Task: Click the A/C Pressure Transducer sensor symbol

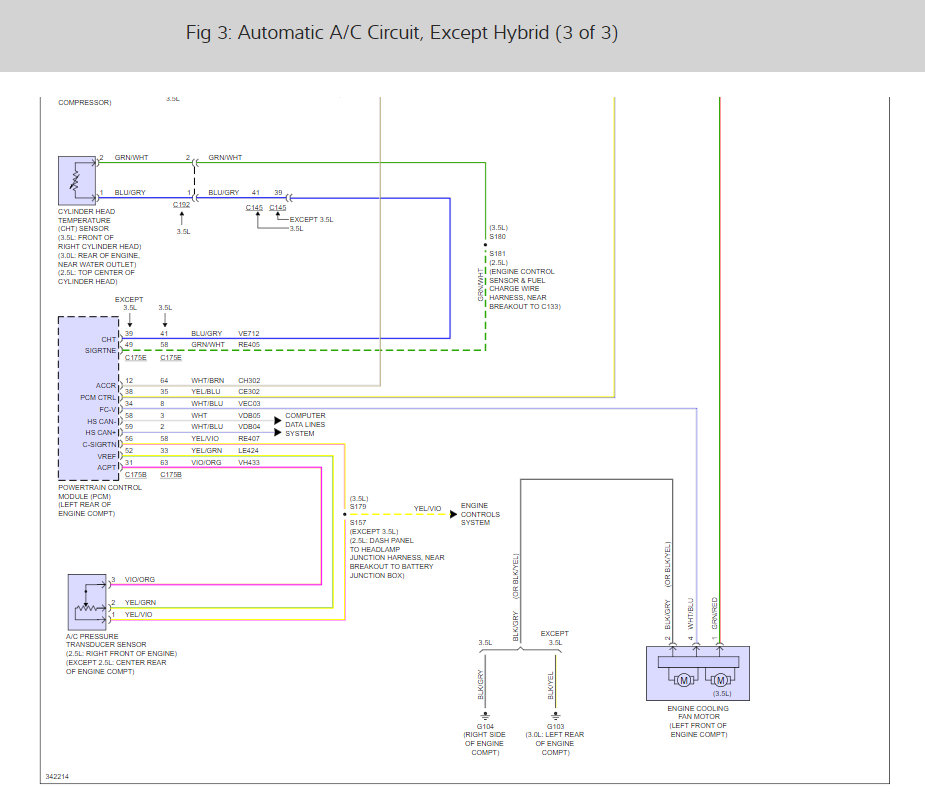Action: pos(87,602)
